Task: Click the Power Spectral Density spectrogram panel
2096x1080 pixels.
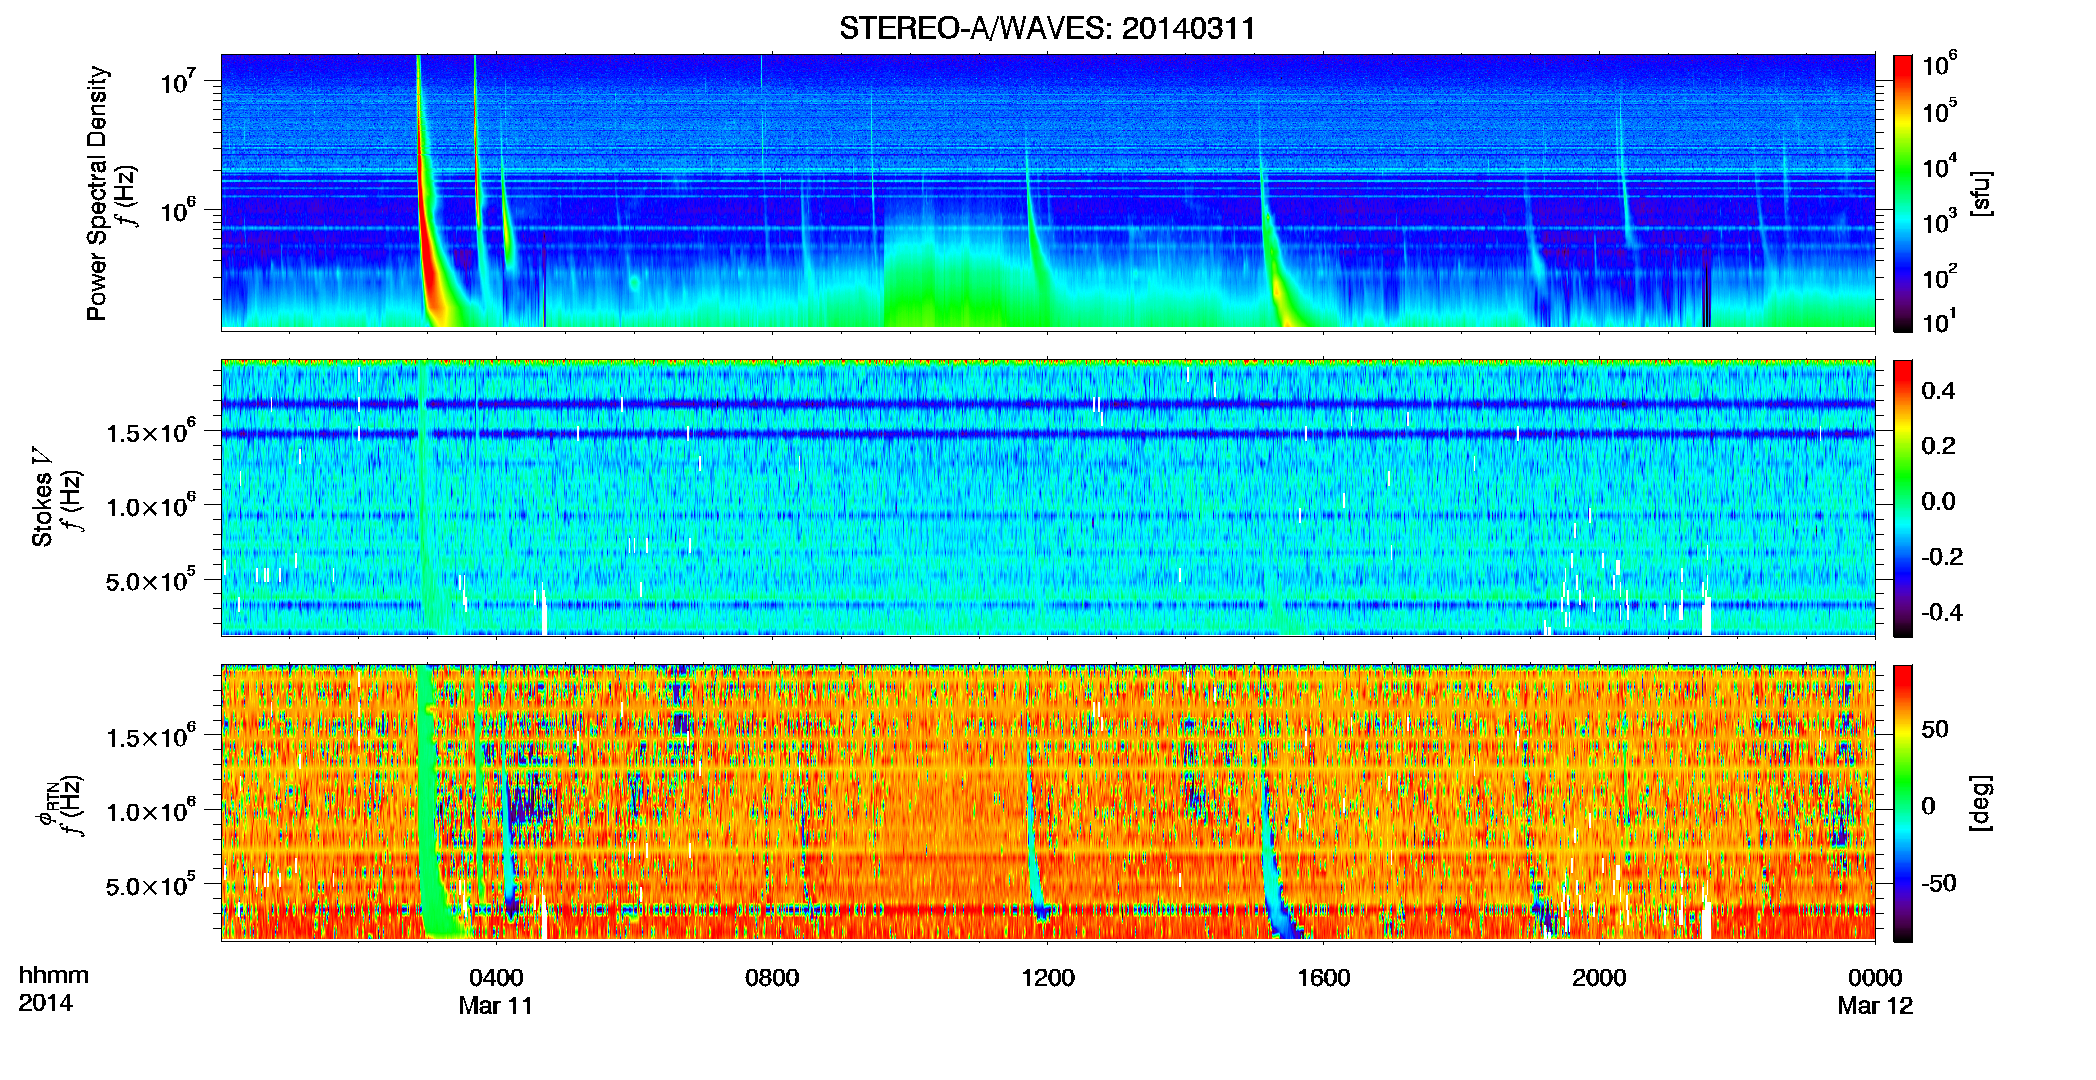Action: tap(1048, 191)
